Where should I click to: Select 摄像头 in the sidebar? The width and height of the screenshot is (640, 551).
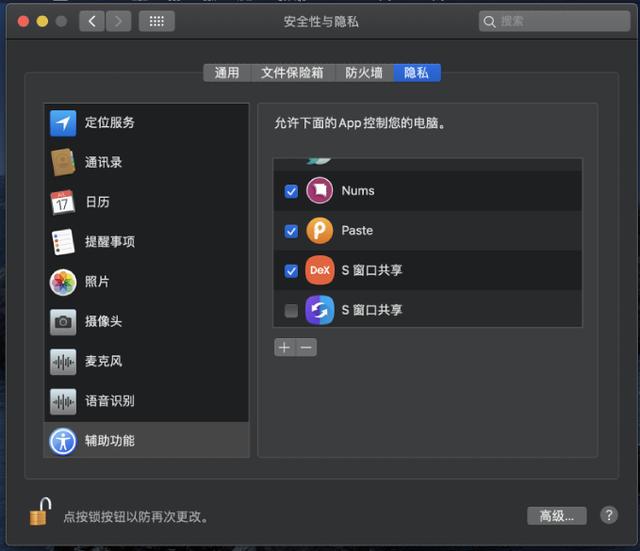pyautogui.click(x=147, y=322)
